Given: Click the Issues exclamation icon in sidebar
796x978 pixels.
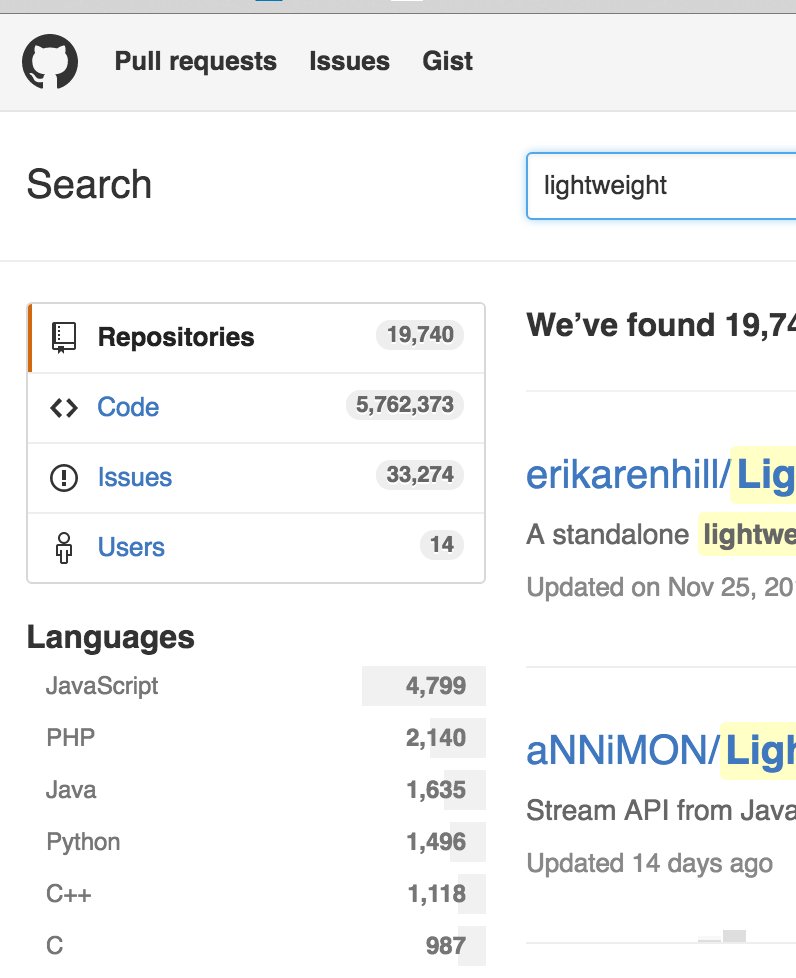Looking at the screenshot, I should point(64,478).
